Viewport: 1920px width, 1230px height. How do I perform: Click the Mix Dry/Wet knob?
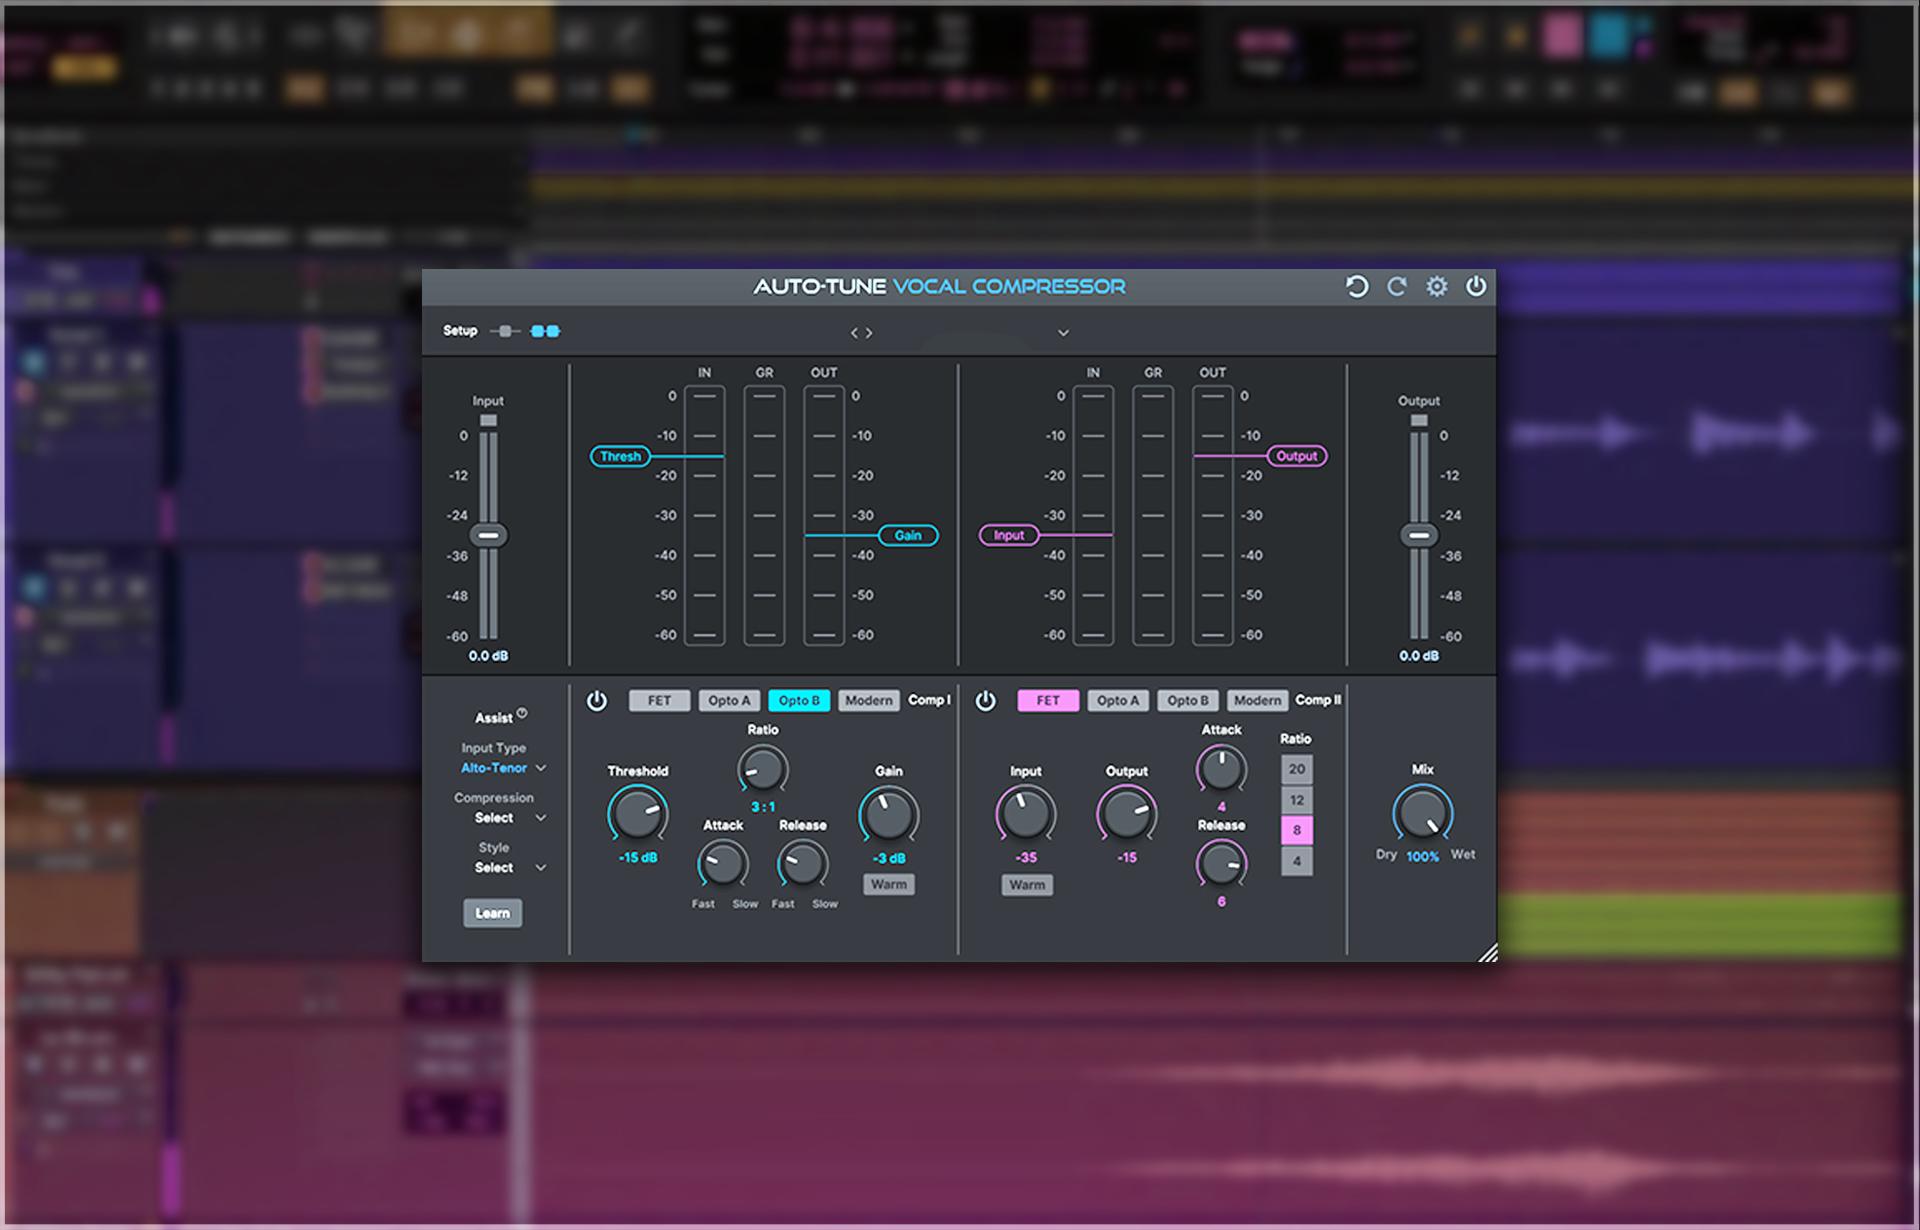pos(1423,814)
